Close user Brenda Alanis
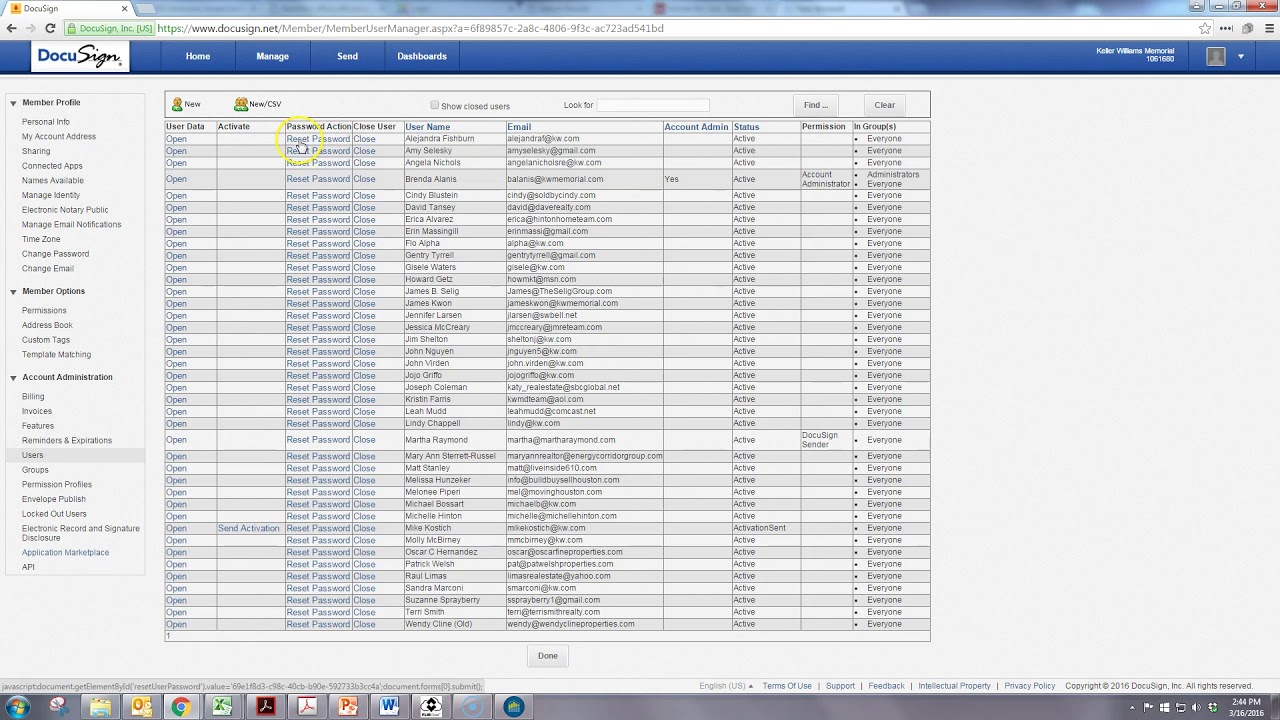The width and height of the screenshot is (1280, 720). [x=364, y=179]
